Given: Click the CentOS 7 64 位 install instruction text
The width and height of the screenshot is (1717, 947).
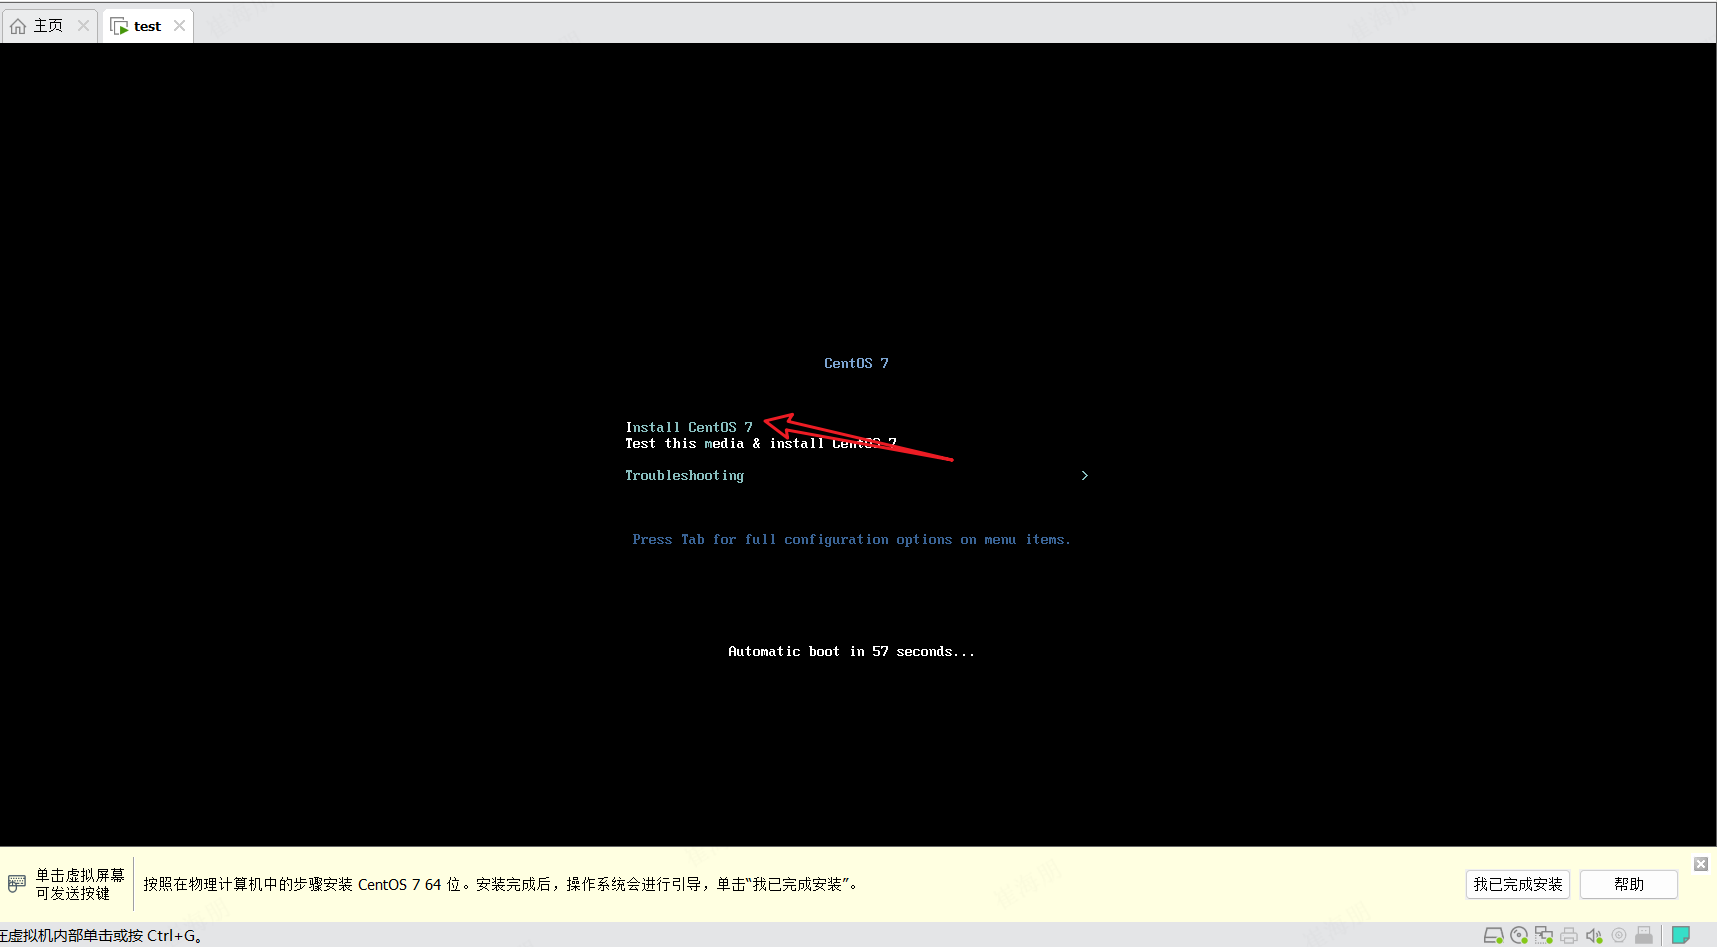Looking at the screenshot, I should 500,884.
